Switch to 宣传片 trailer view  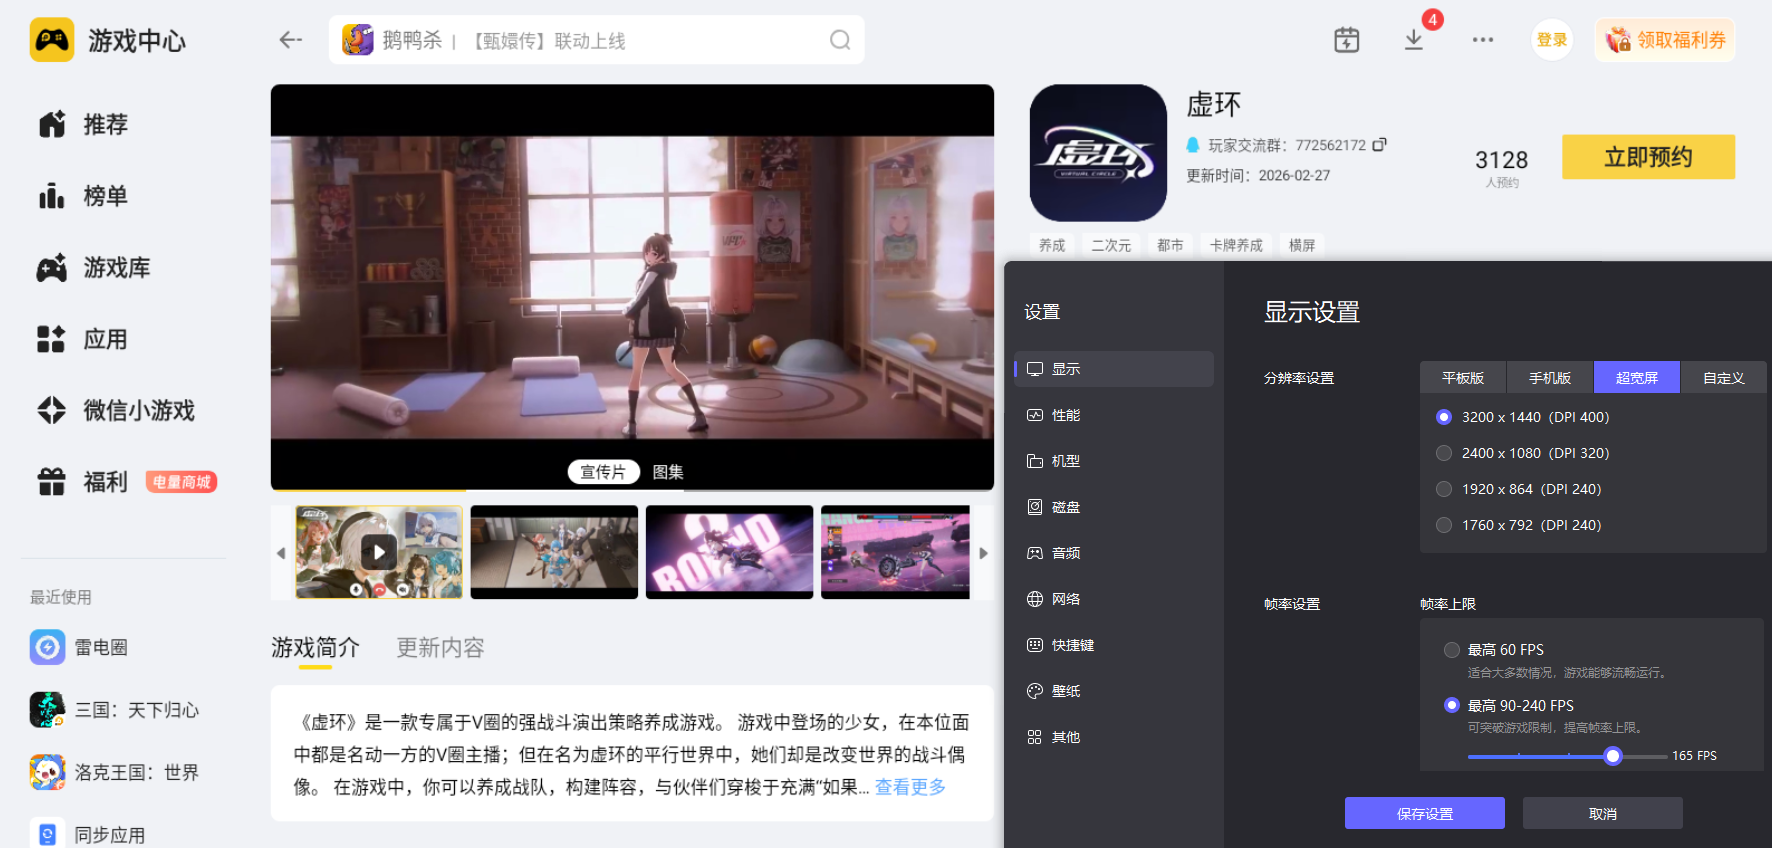[603, 472]
